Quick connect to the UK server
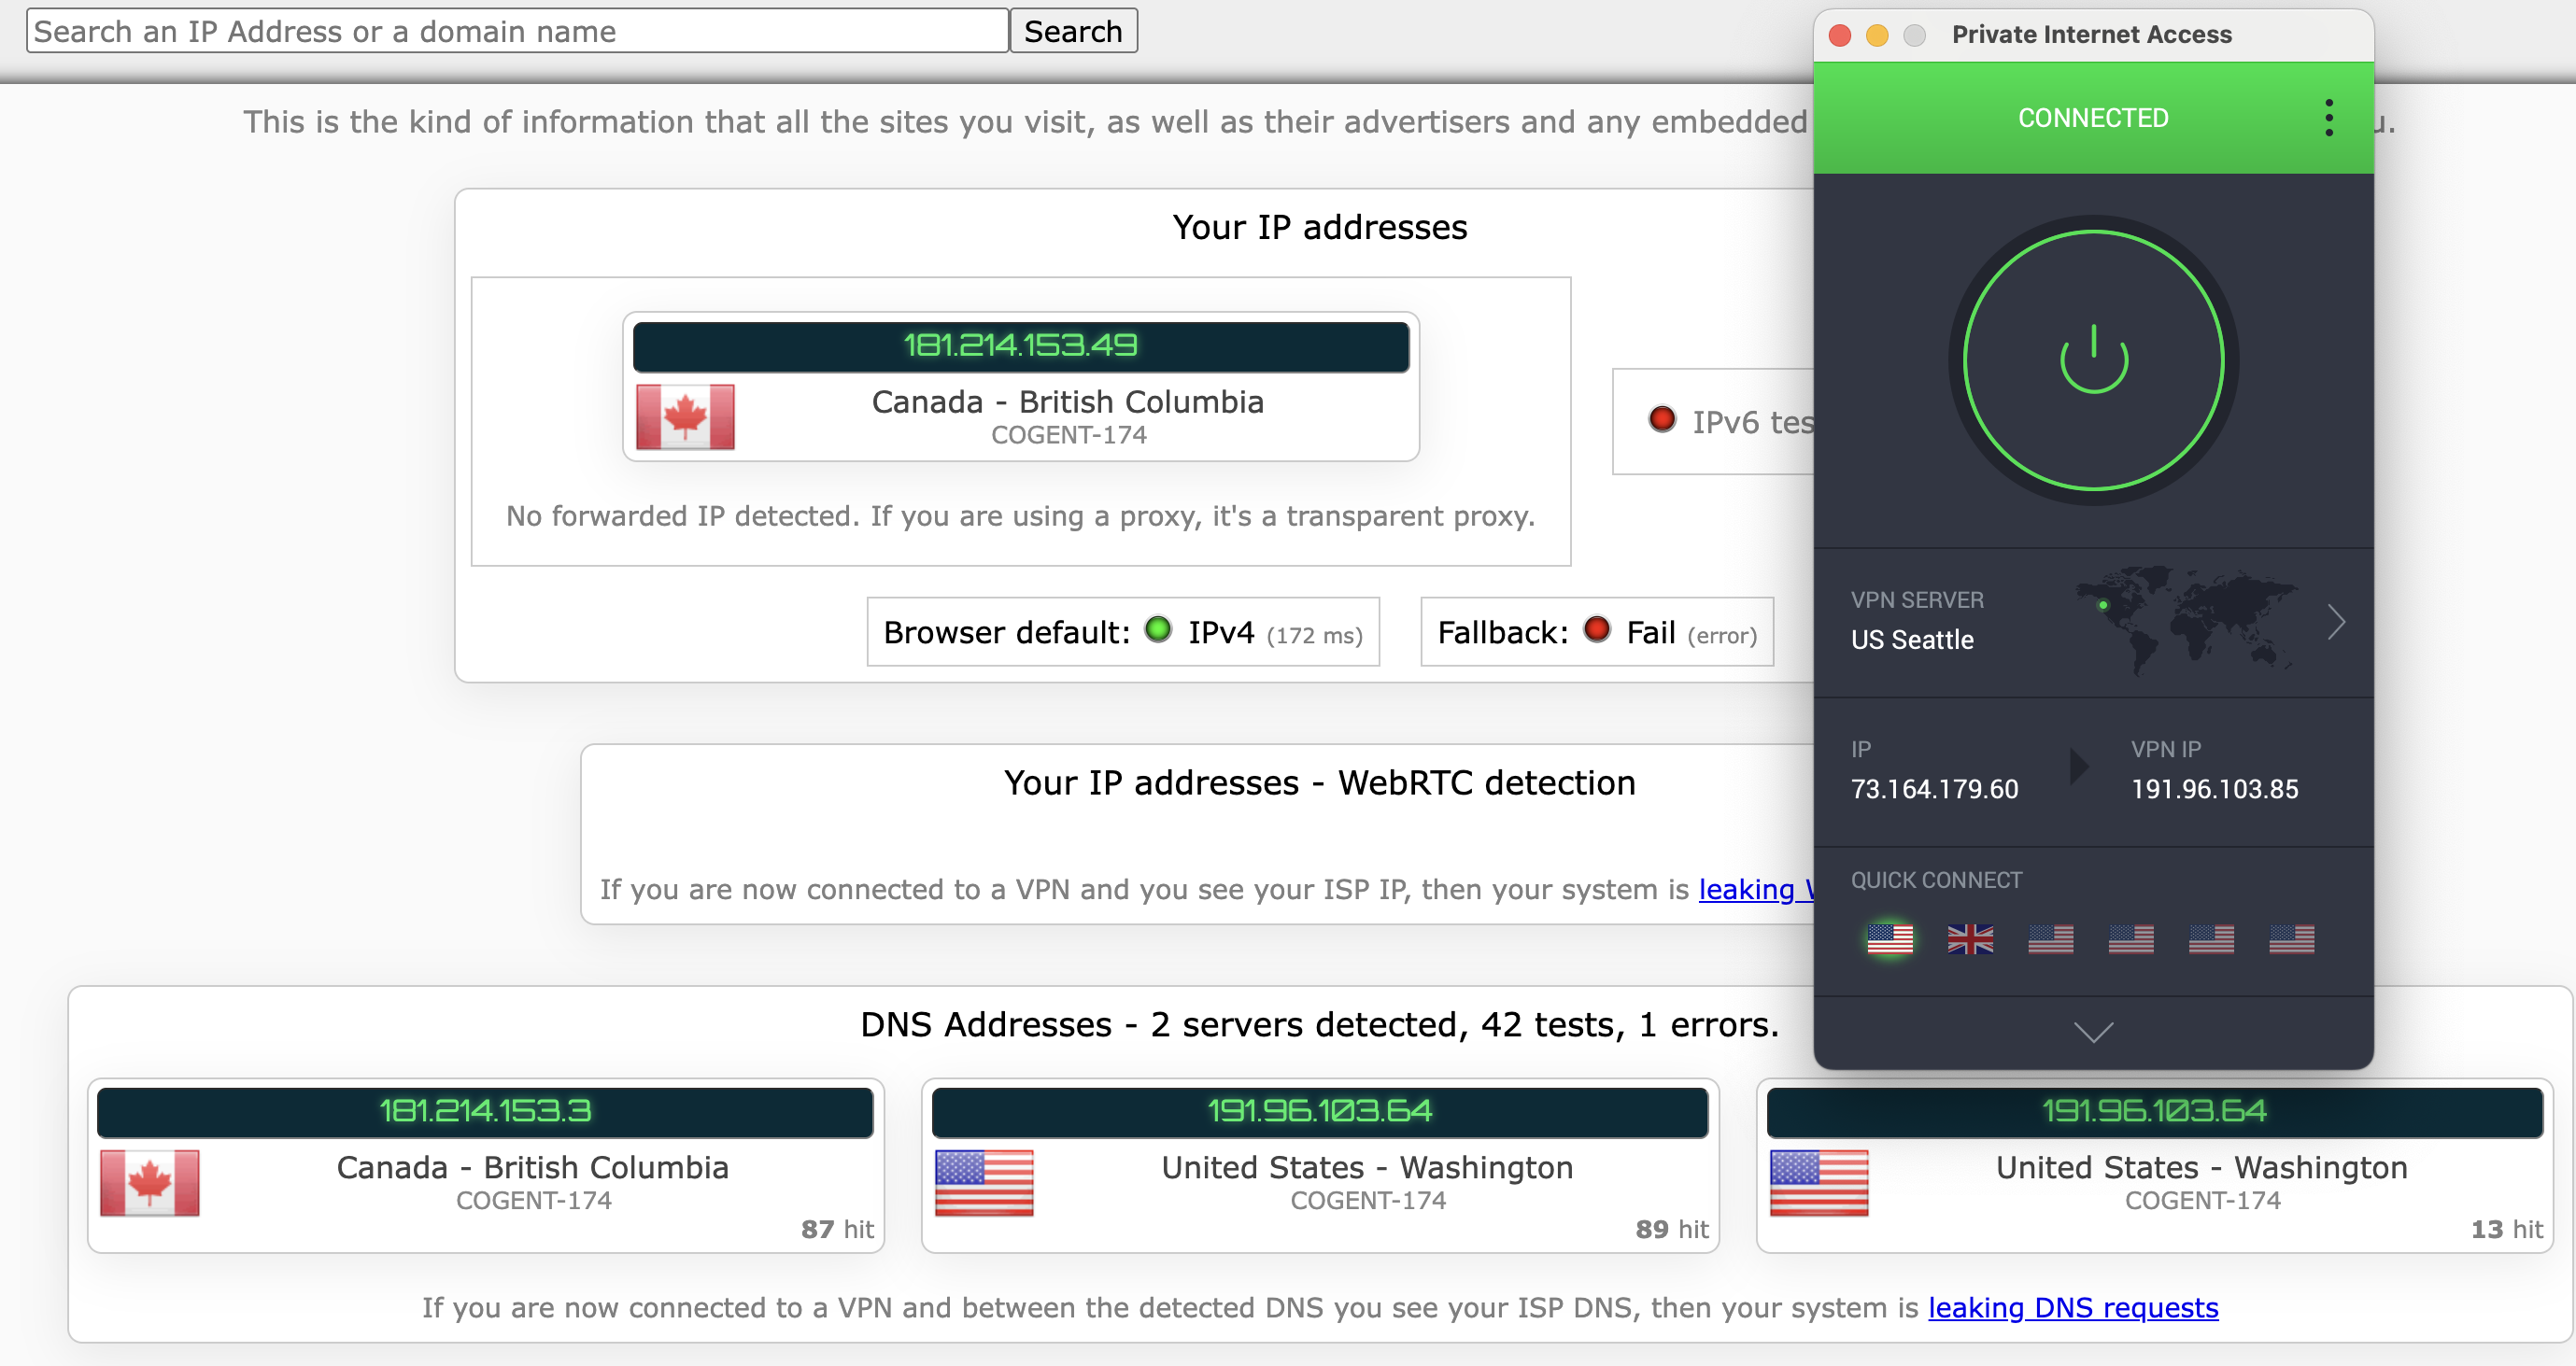The height and width of the screenshot is (1366, 2576). (x=1971, y=938)
